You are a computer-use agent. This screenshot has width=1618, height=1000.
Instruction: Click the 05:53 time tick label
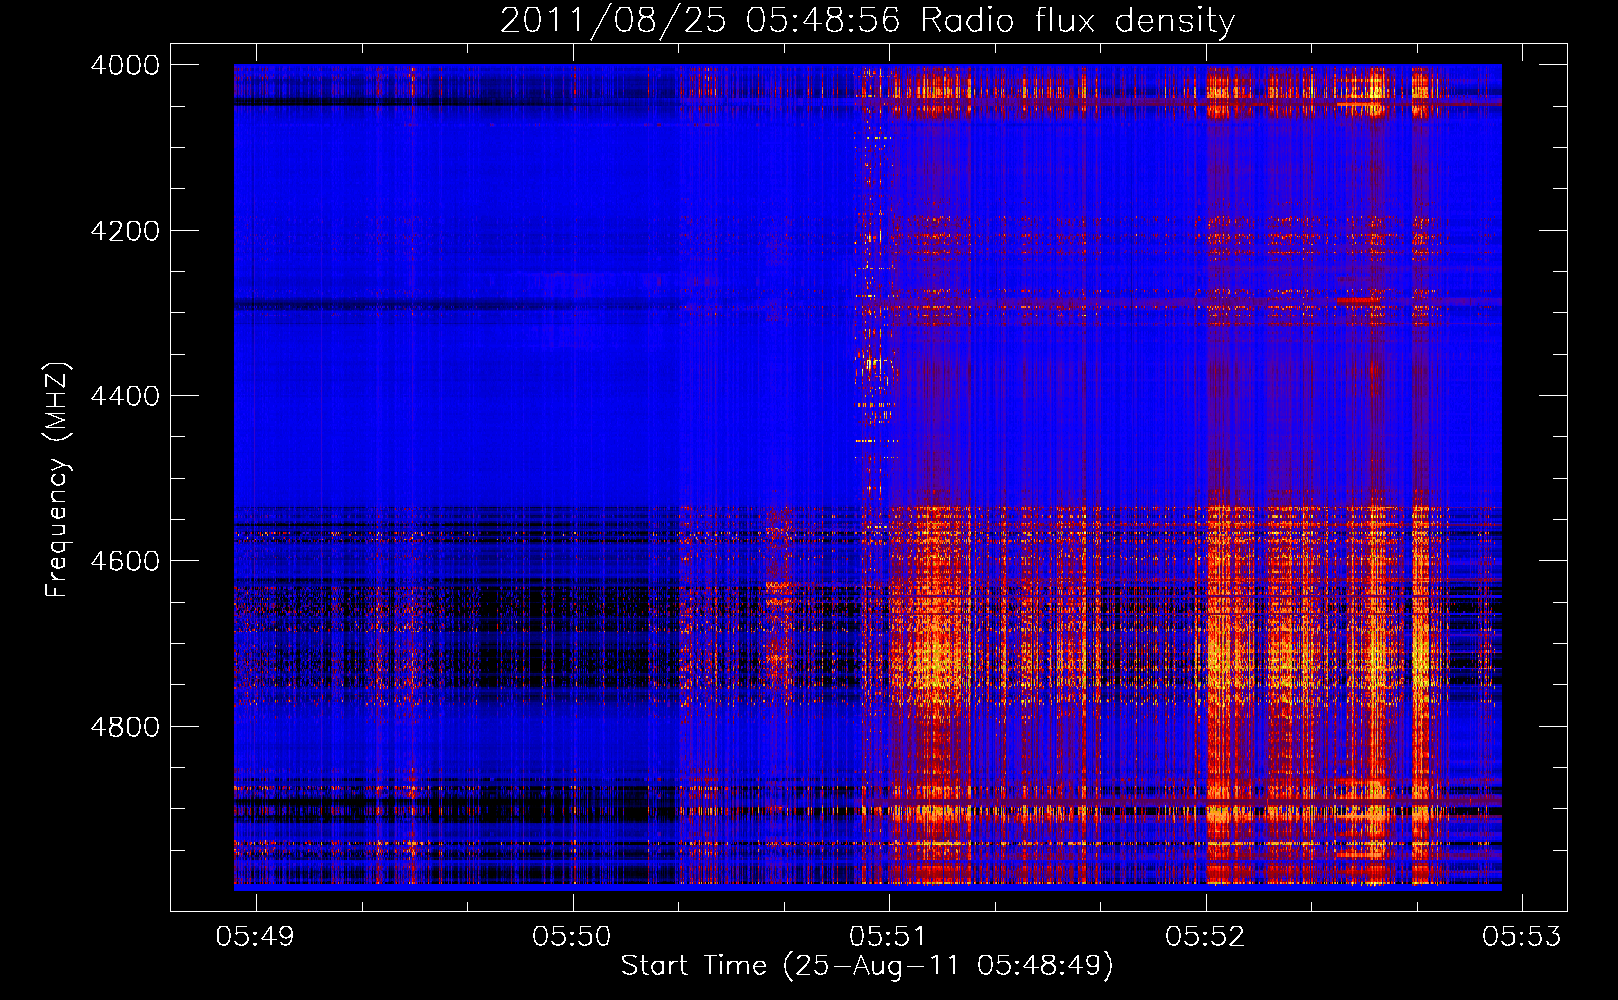pyautogui.click(x=1522, y=936)
